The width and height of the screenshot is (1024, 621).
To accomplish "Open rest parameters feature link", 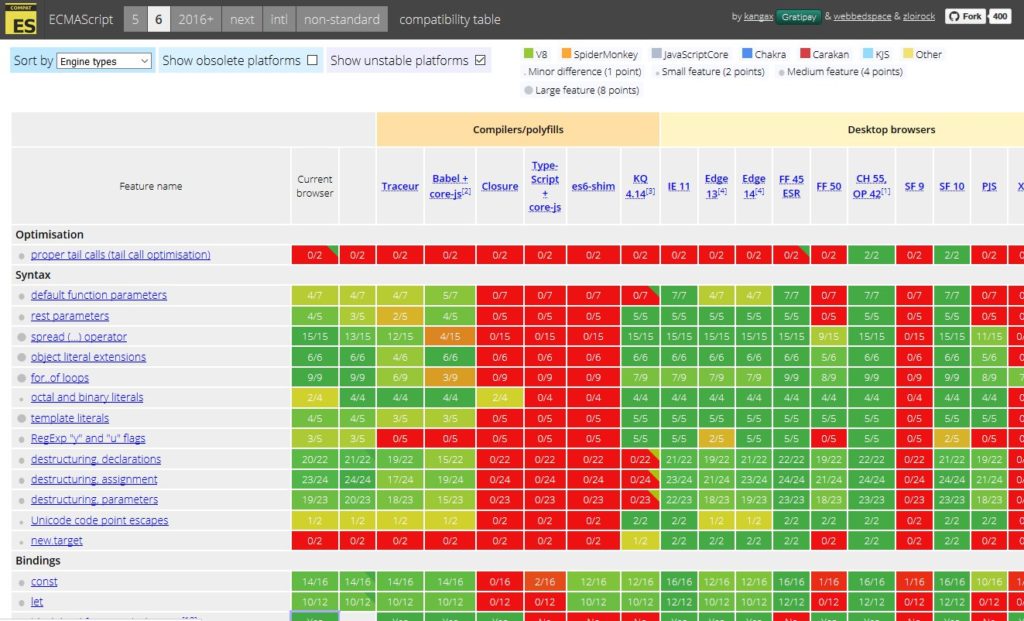I will click(70, 316).
